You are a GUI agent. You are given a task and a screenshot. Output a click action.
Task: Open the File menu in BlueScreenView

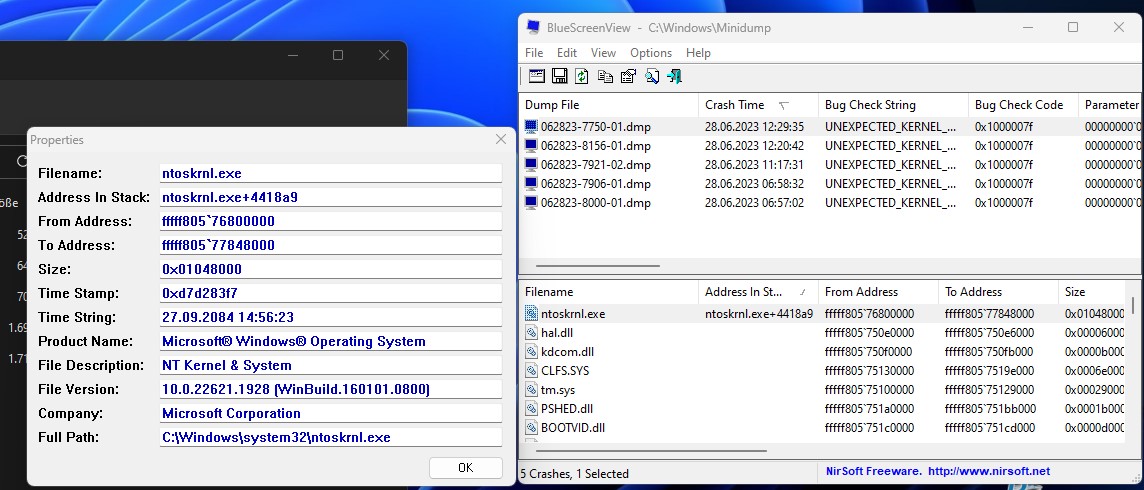[534, 52]
